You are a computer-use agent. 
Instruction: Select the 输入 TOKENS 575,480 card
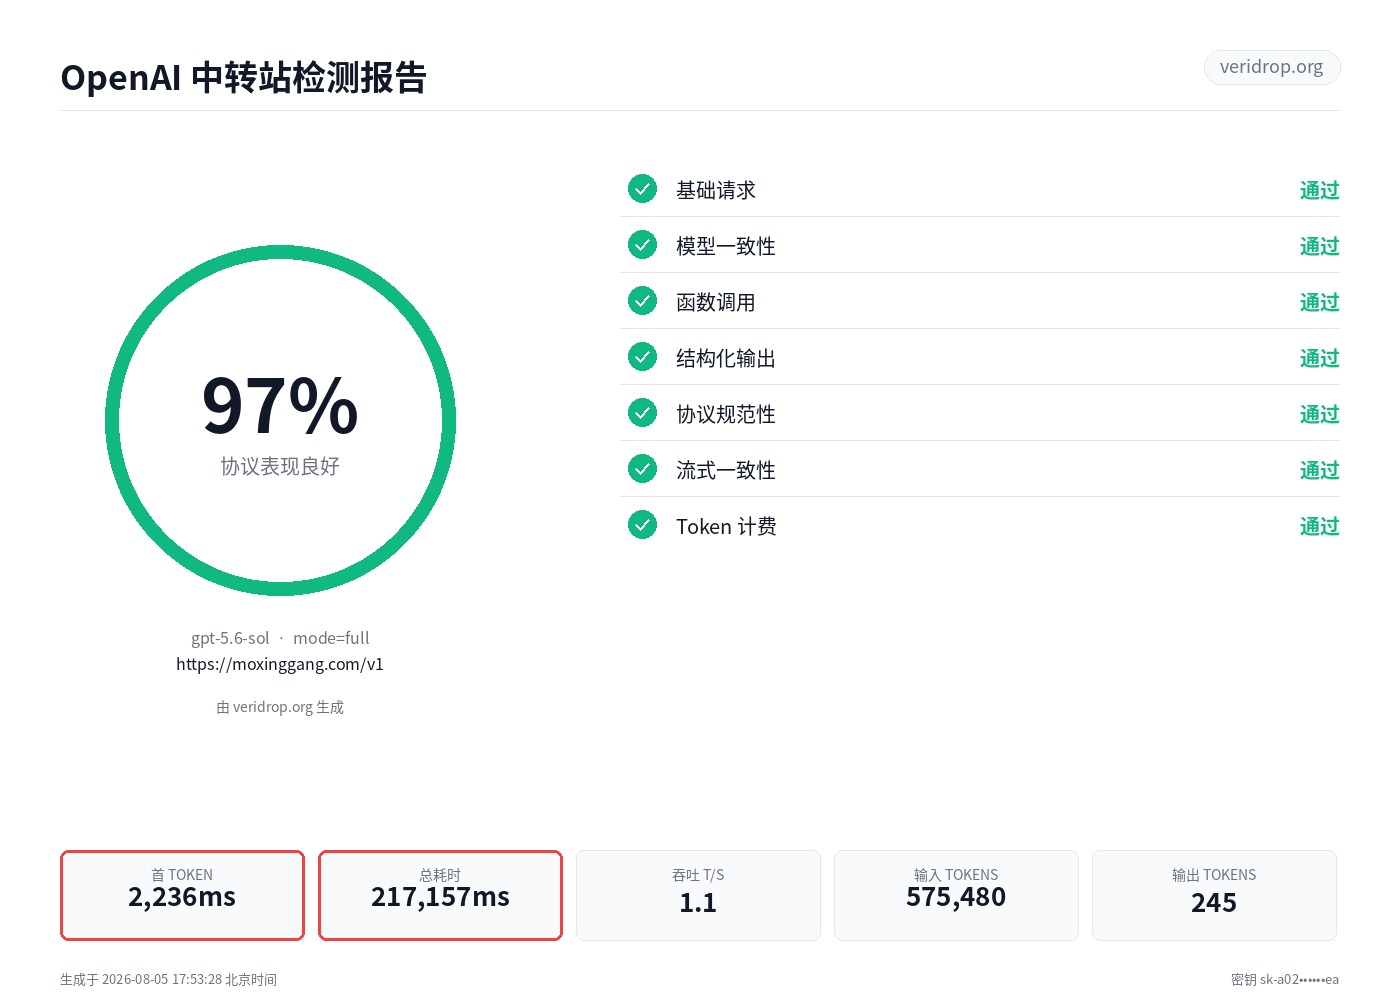tap(956, 895)
